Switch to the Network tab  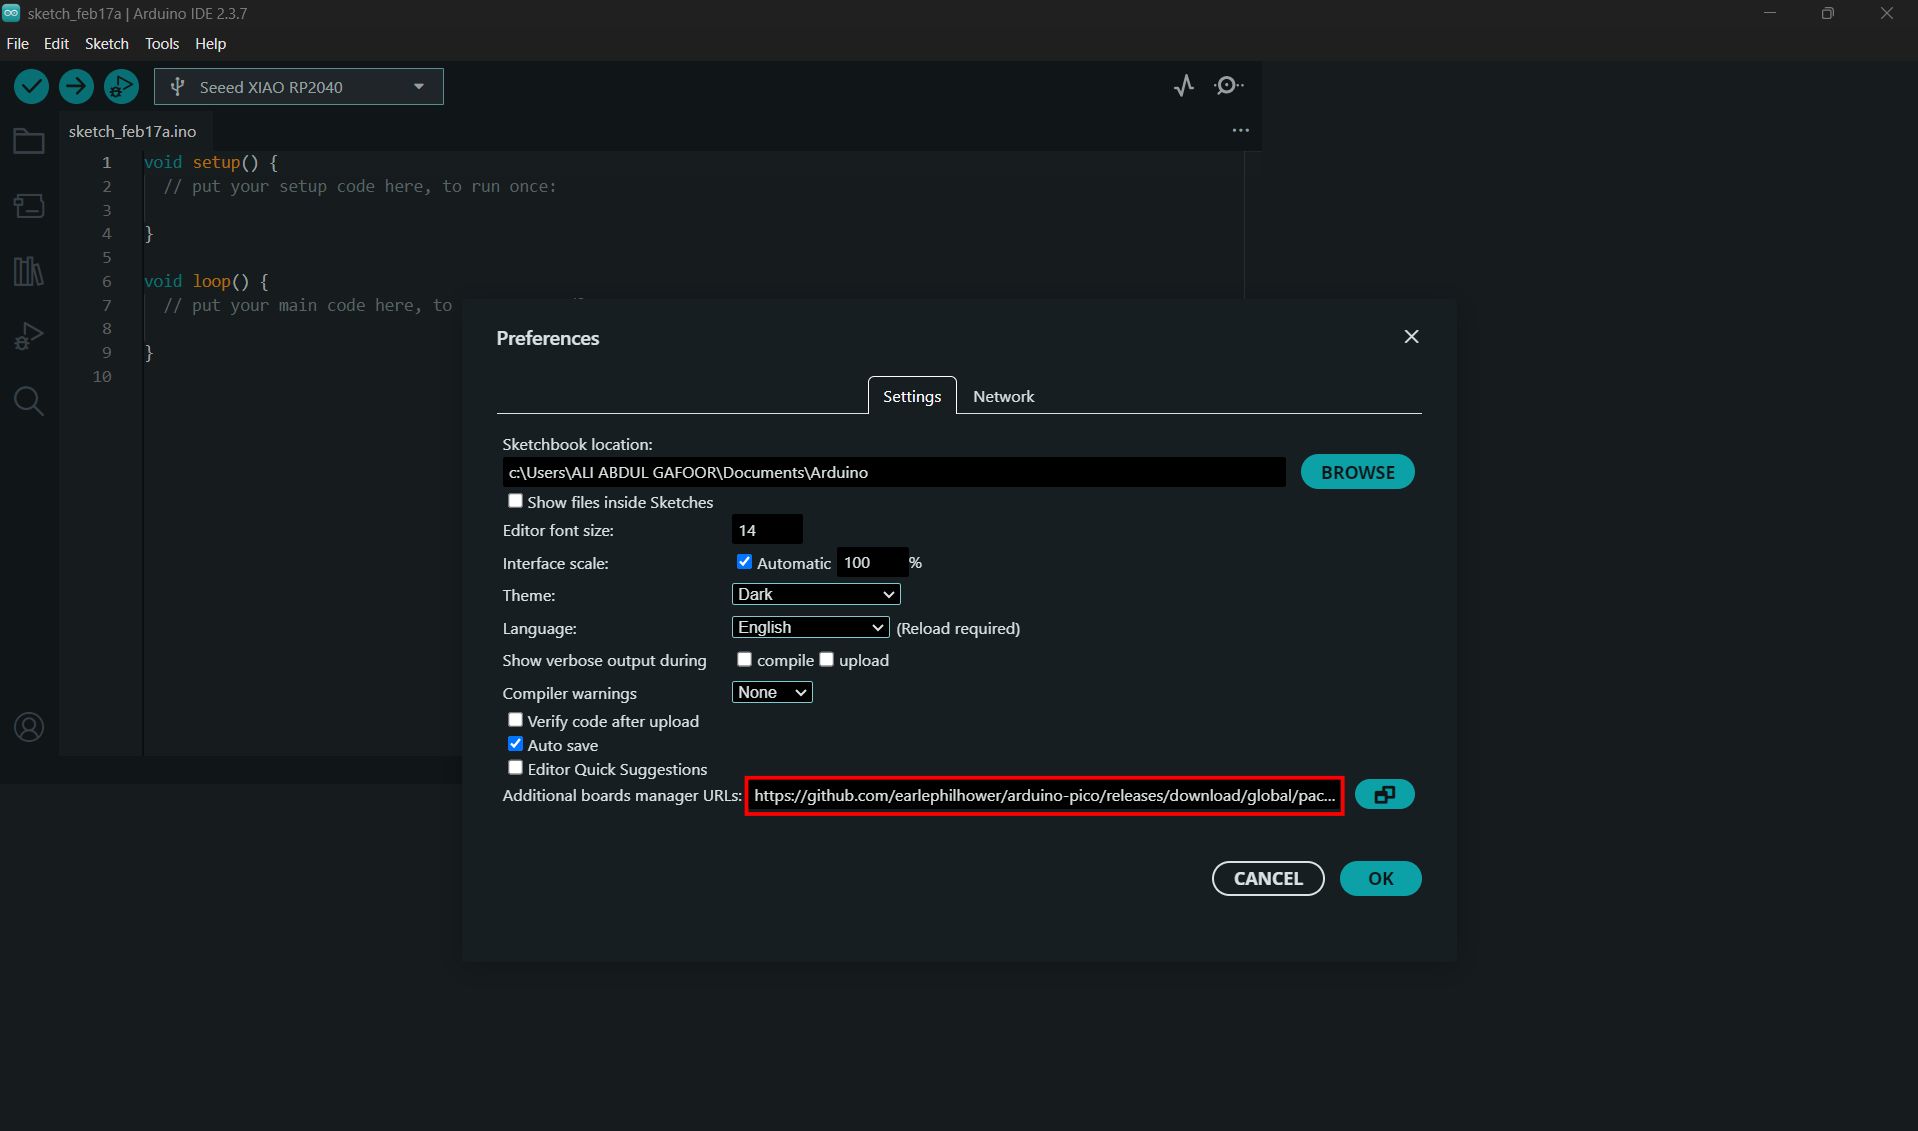[1003, 396]
